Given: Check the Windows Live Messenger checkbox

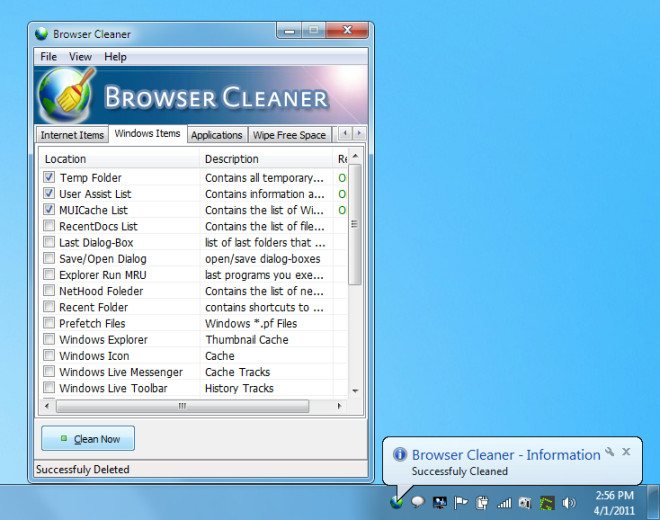Looking at the screenshot, I should [x=49, y=371].
